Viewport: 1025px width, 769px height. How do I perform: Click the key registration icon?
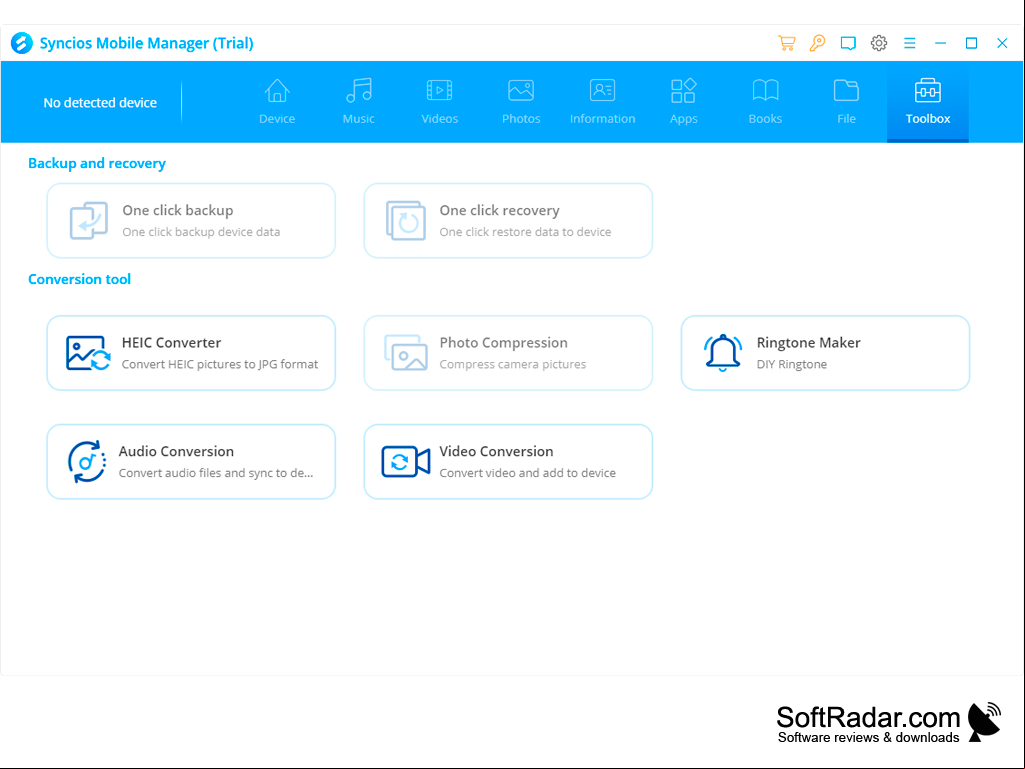[x=817, y=43]
